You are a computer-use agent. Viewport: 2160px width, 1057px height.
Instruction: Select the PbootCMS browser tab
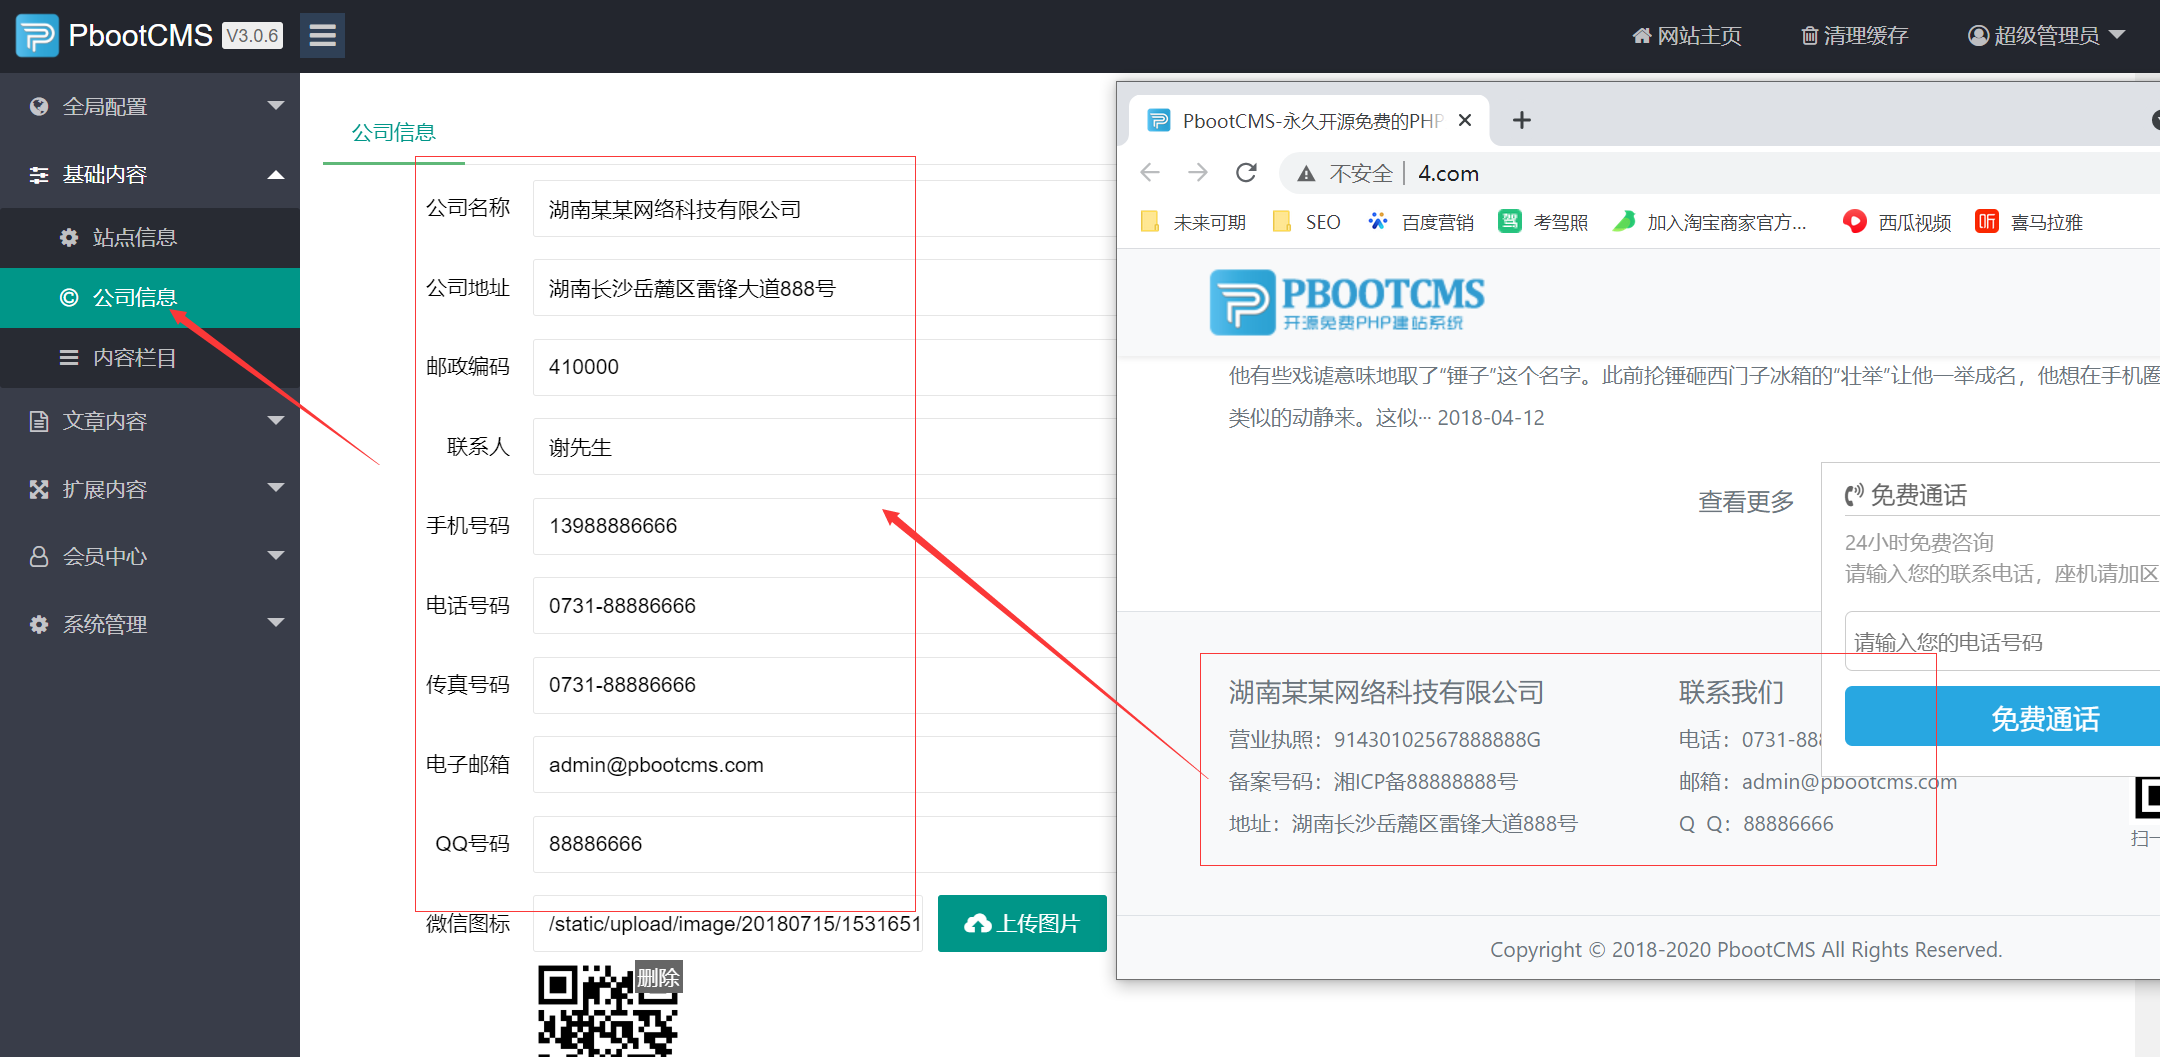tap(1310, 121)
